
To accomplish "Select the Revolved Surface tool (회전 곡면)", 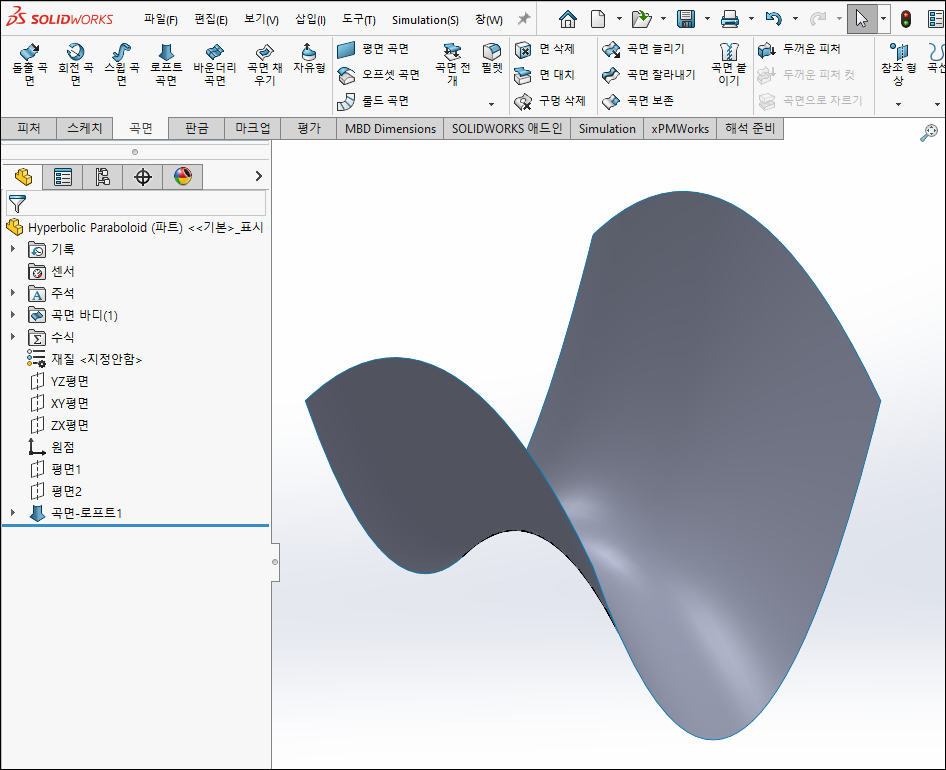I will click(x=75, y=65).
